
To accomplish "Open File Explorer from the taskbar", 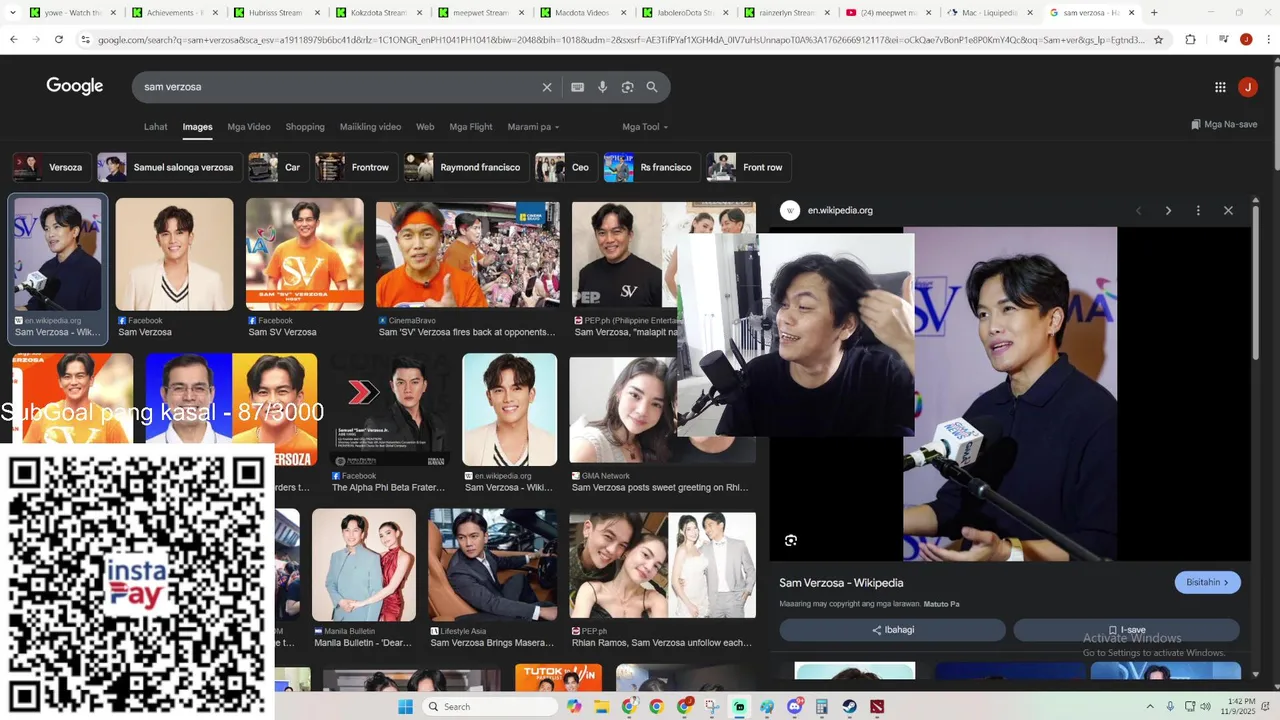I will point(602,706).
